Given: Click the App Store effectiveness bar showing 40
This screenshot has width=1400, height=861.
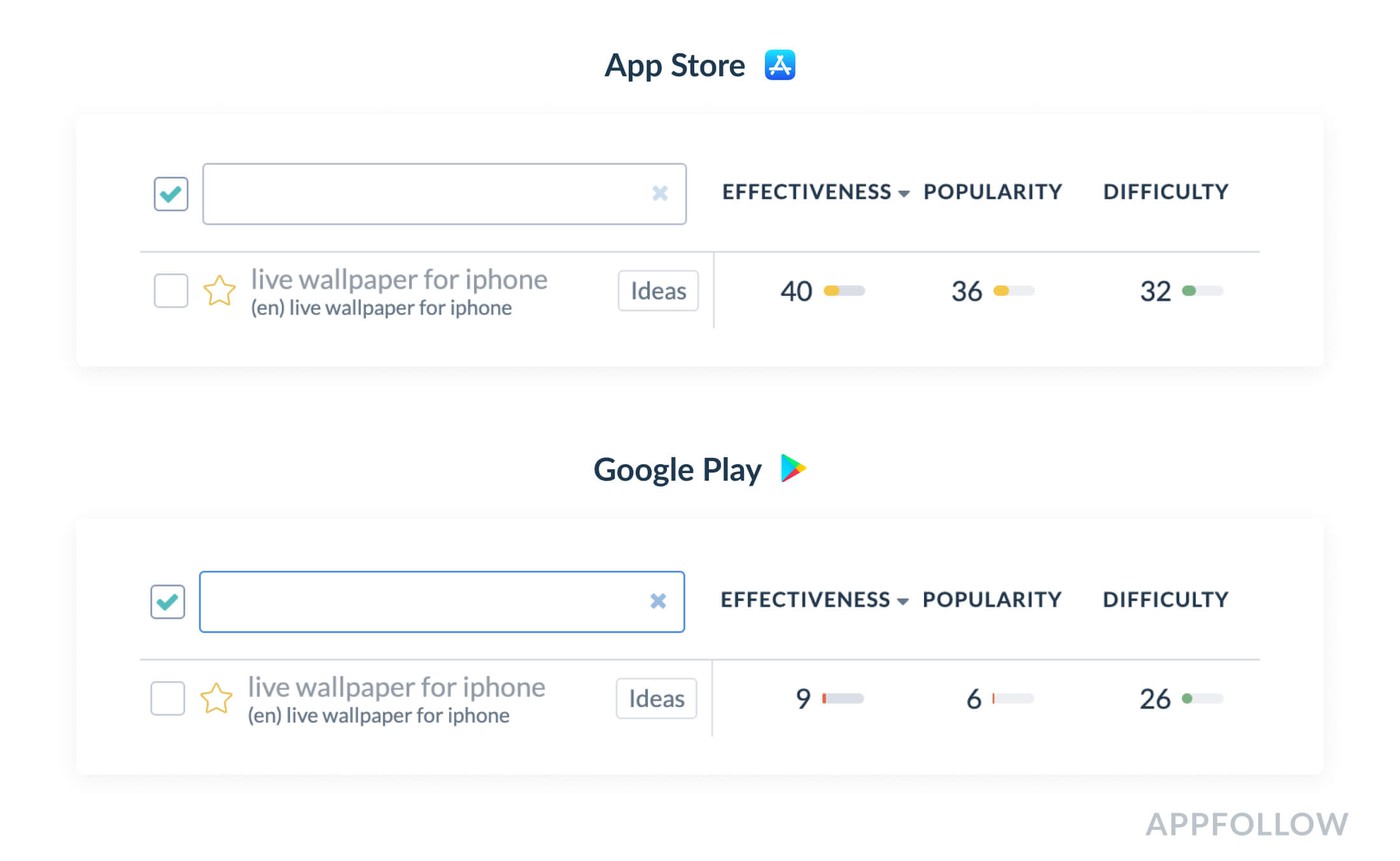Looking at the screenshot, I should 844,291.
